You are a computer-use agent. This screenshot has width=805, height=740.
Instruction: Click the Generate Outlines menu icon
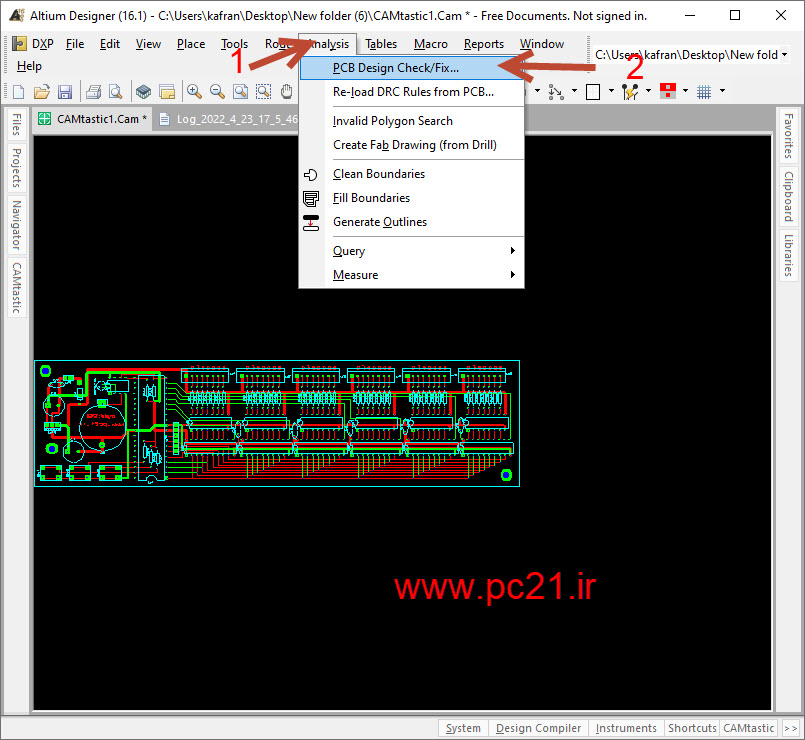[311, 222]
